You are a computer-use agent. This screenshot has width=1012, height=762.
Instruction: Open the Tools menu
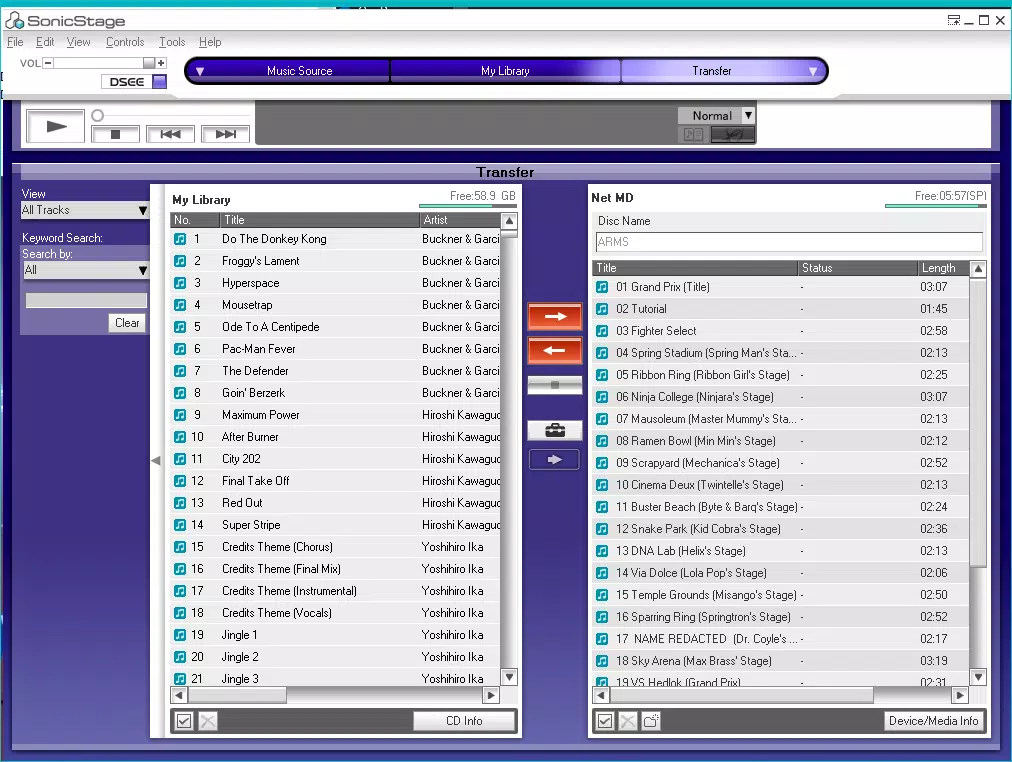pyautogui.click(x=172, y=42)
